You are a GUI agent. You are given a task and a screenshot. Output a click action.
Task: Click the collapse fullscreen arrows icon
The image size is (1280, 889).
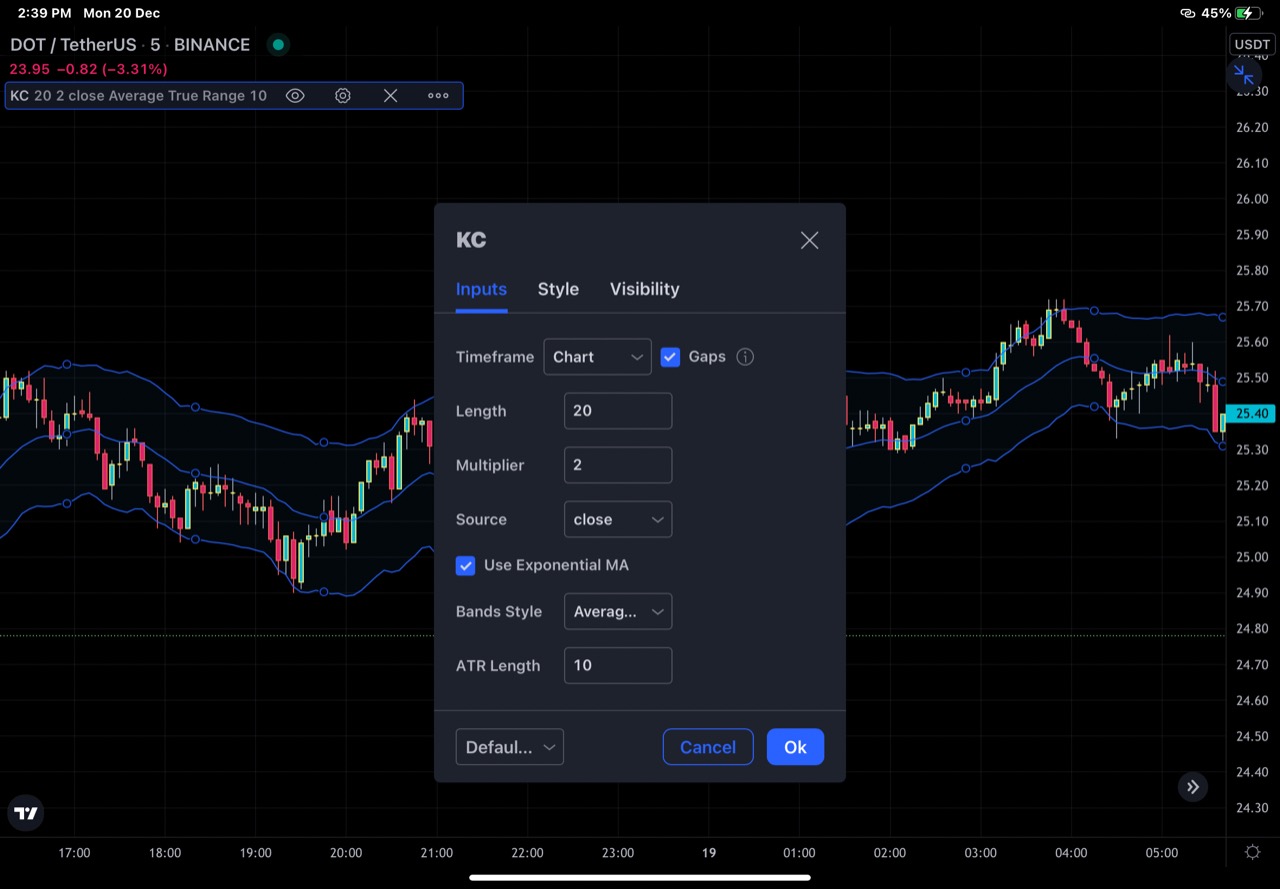[1243, 76]
